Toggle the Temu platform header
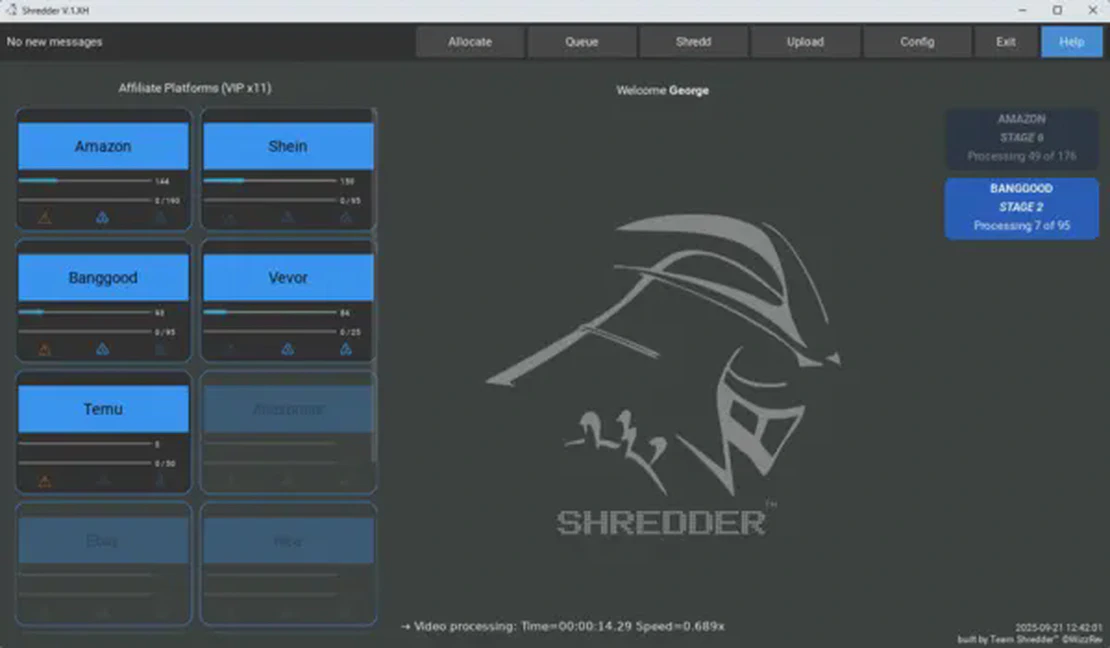Image resolution: width=1110 pixels, height=648 pixels. (x=103, y=408)
